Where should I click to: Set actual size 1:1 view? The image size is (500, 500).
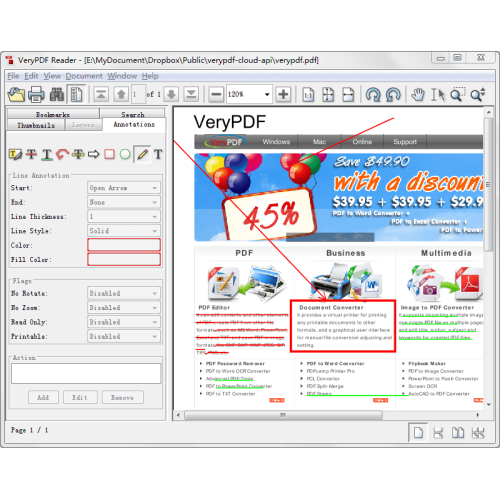pyautogui.click(x=308, y=95)
